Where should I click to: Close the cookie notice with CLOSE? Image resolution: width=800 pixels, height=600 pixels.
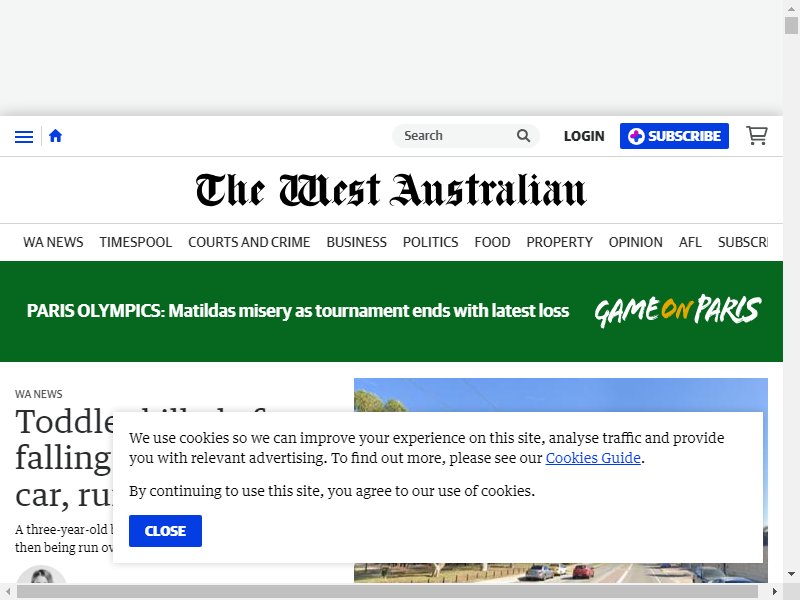(x=165, y=531)
